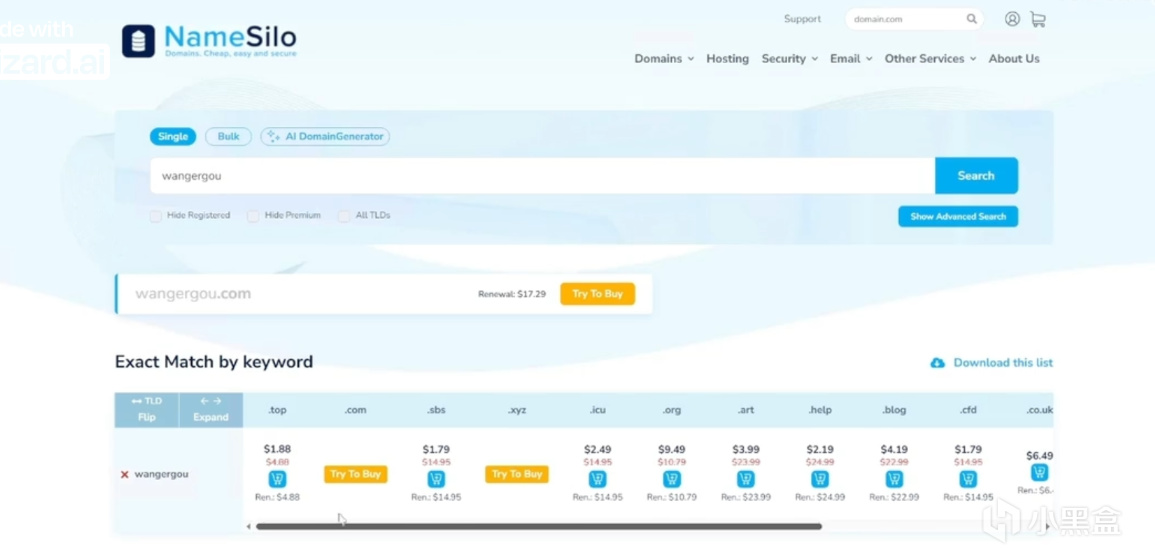The height and width of the screenshot is (558, 1155).
Task: Expand the TLD table columns
Action: click(211, 409)
